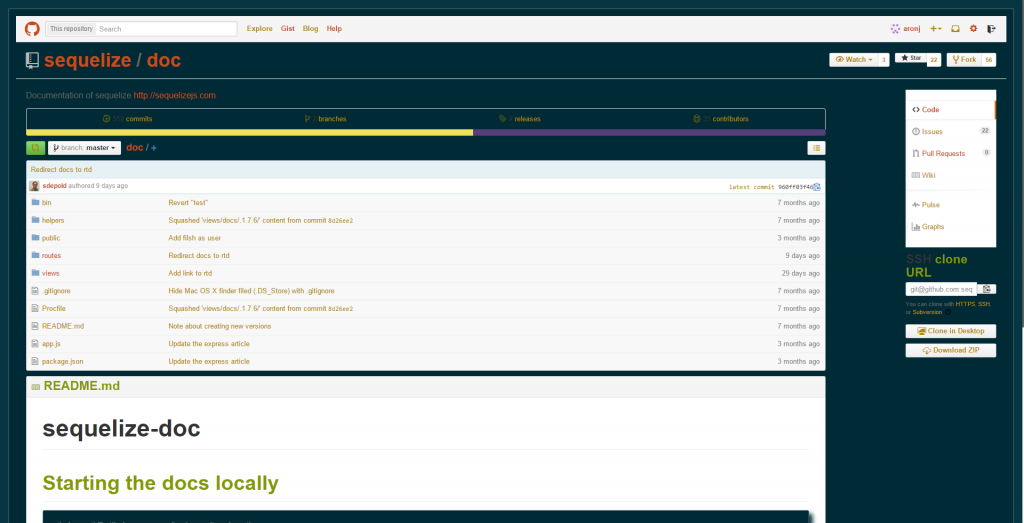Click the yellow language bar segment
Viewport: 1024px width, 523px height.
249,133
